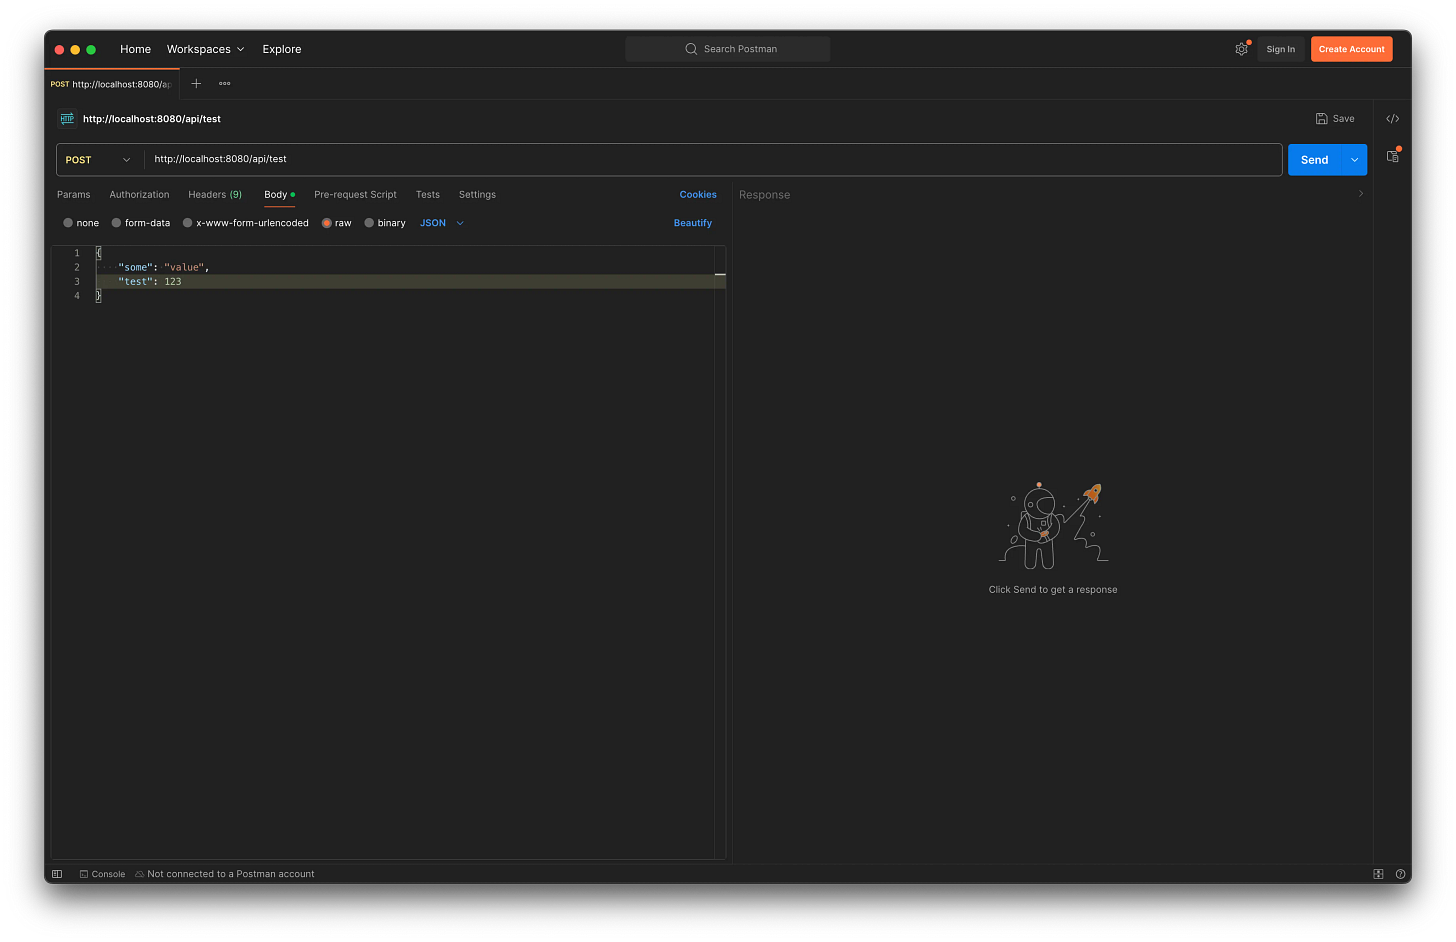Open the tab options ellipsis menu
The width and height of the screenshot is (1456, 942).
point(225,84)
